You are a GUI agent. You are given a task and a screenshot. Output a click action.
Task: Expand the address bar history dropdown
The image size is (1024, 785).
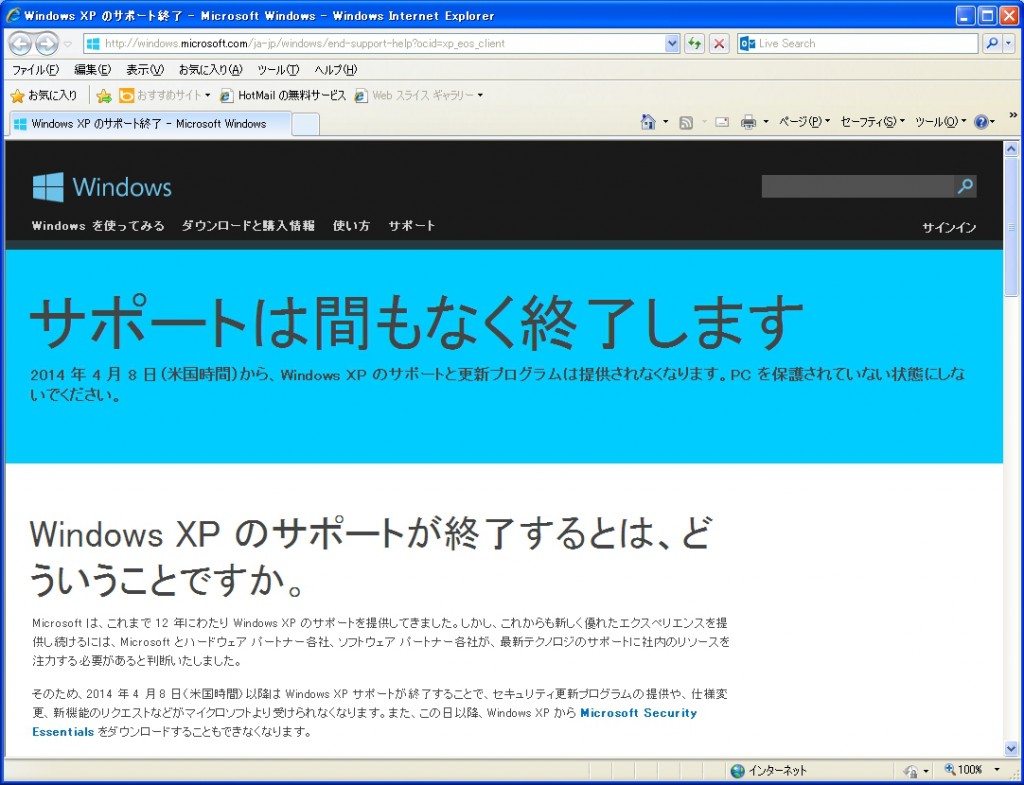(x=672, y=44)
